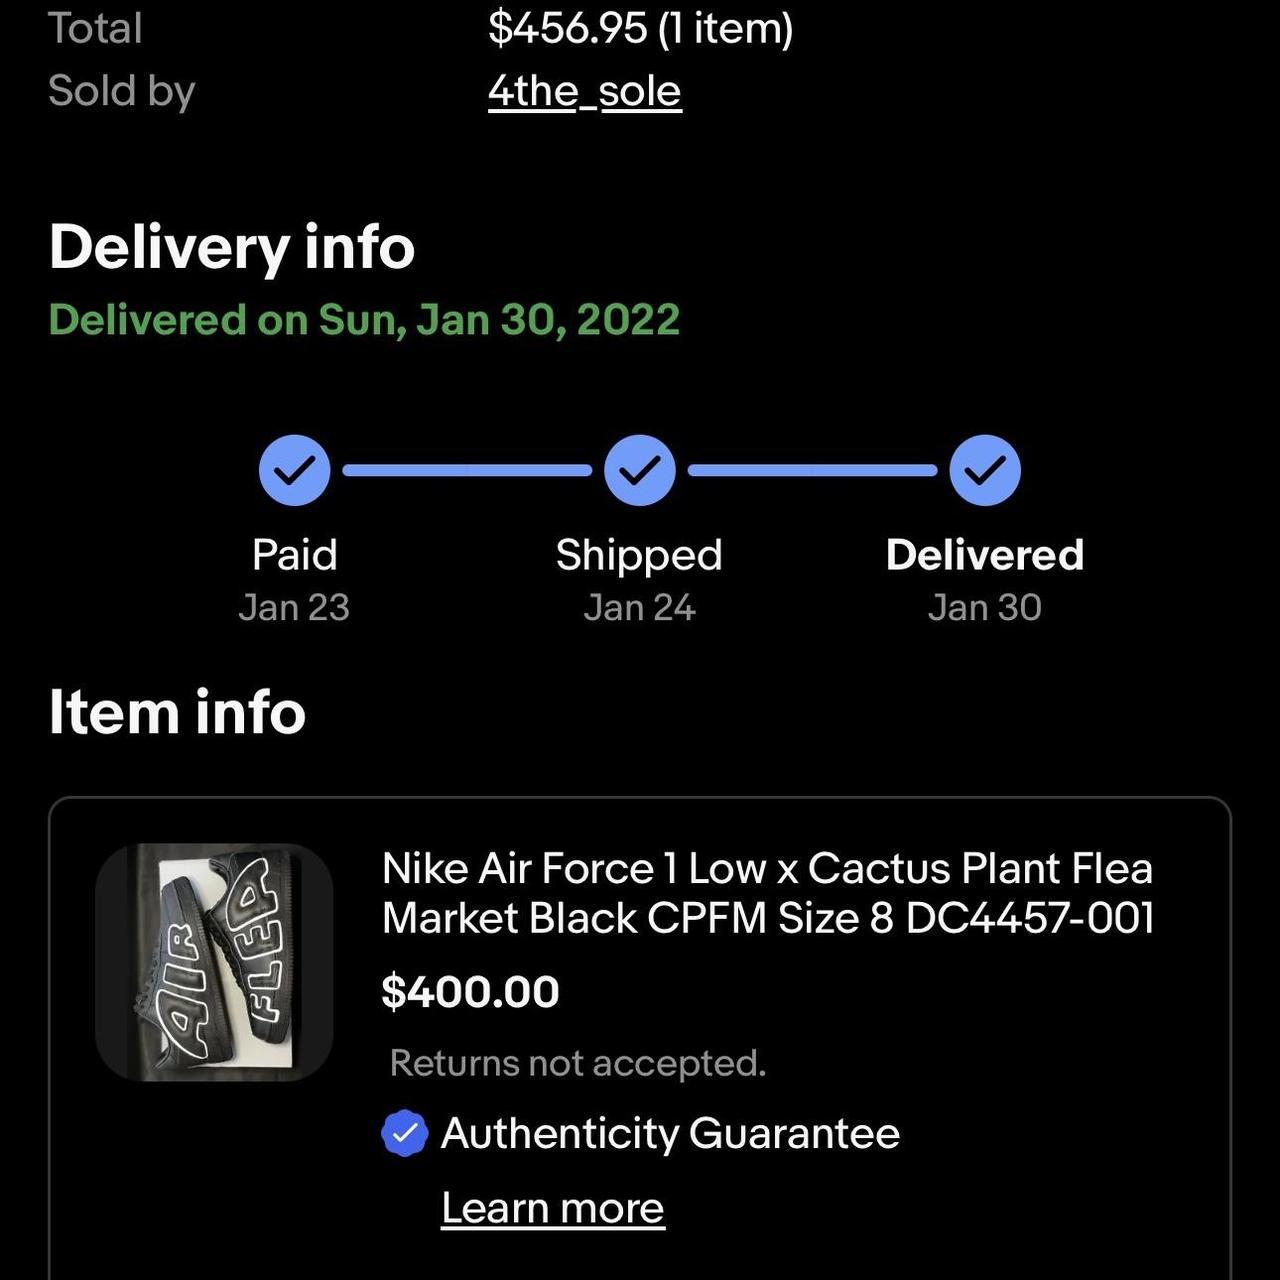Open the Learn more link

coord(552,1208)
